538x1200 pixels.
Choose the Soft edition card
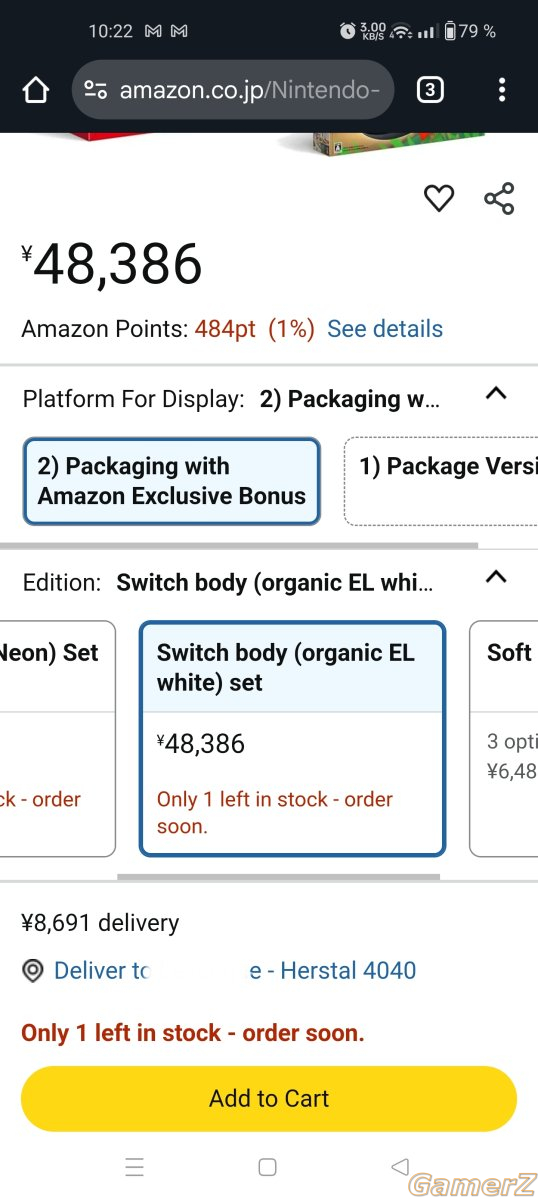point(504,739)
